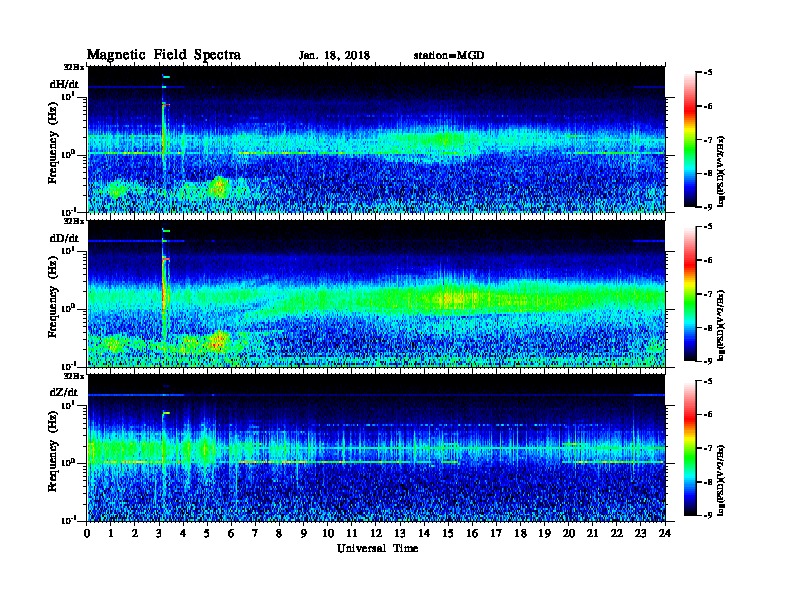Click inside the dD/dt spectrogram plot
792x612 pixels.
tap(376, 293)
